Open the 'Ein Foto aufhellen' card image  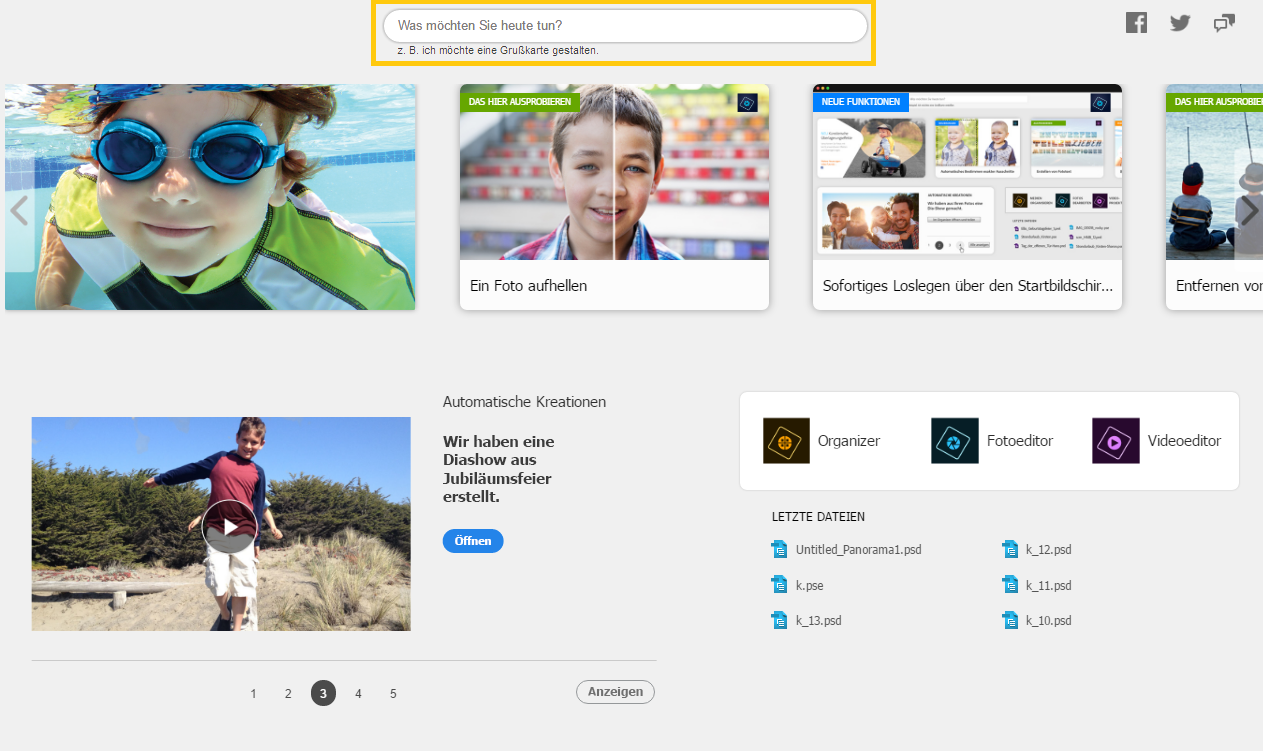coord(614,172)
